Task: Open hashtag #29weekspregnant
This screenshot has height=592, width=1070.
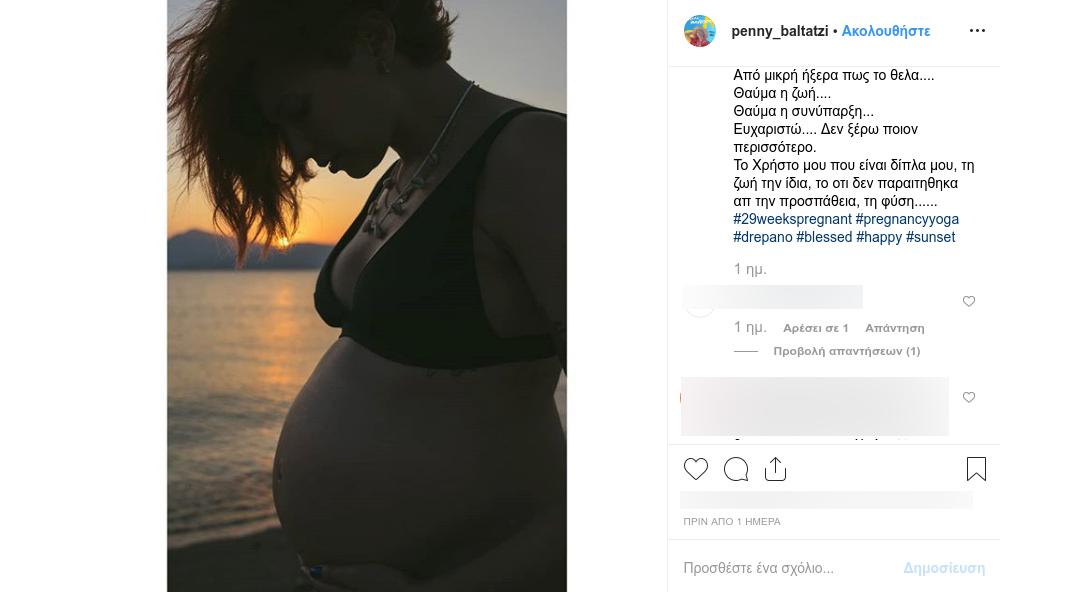Action: point(792,219)
